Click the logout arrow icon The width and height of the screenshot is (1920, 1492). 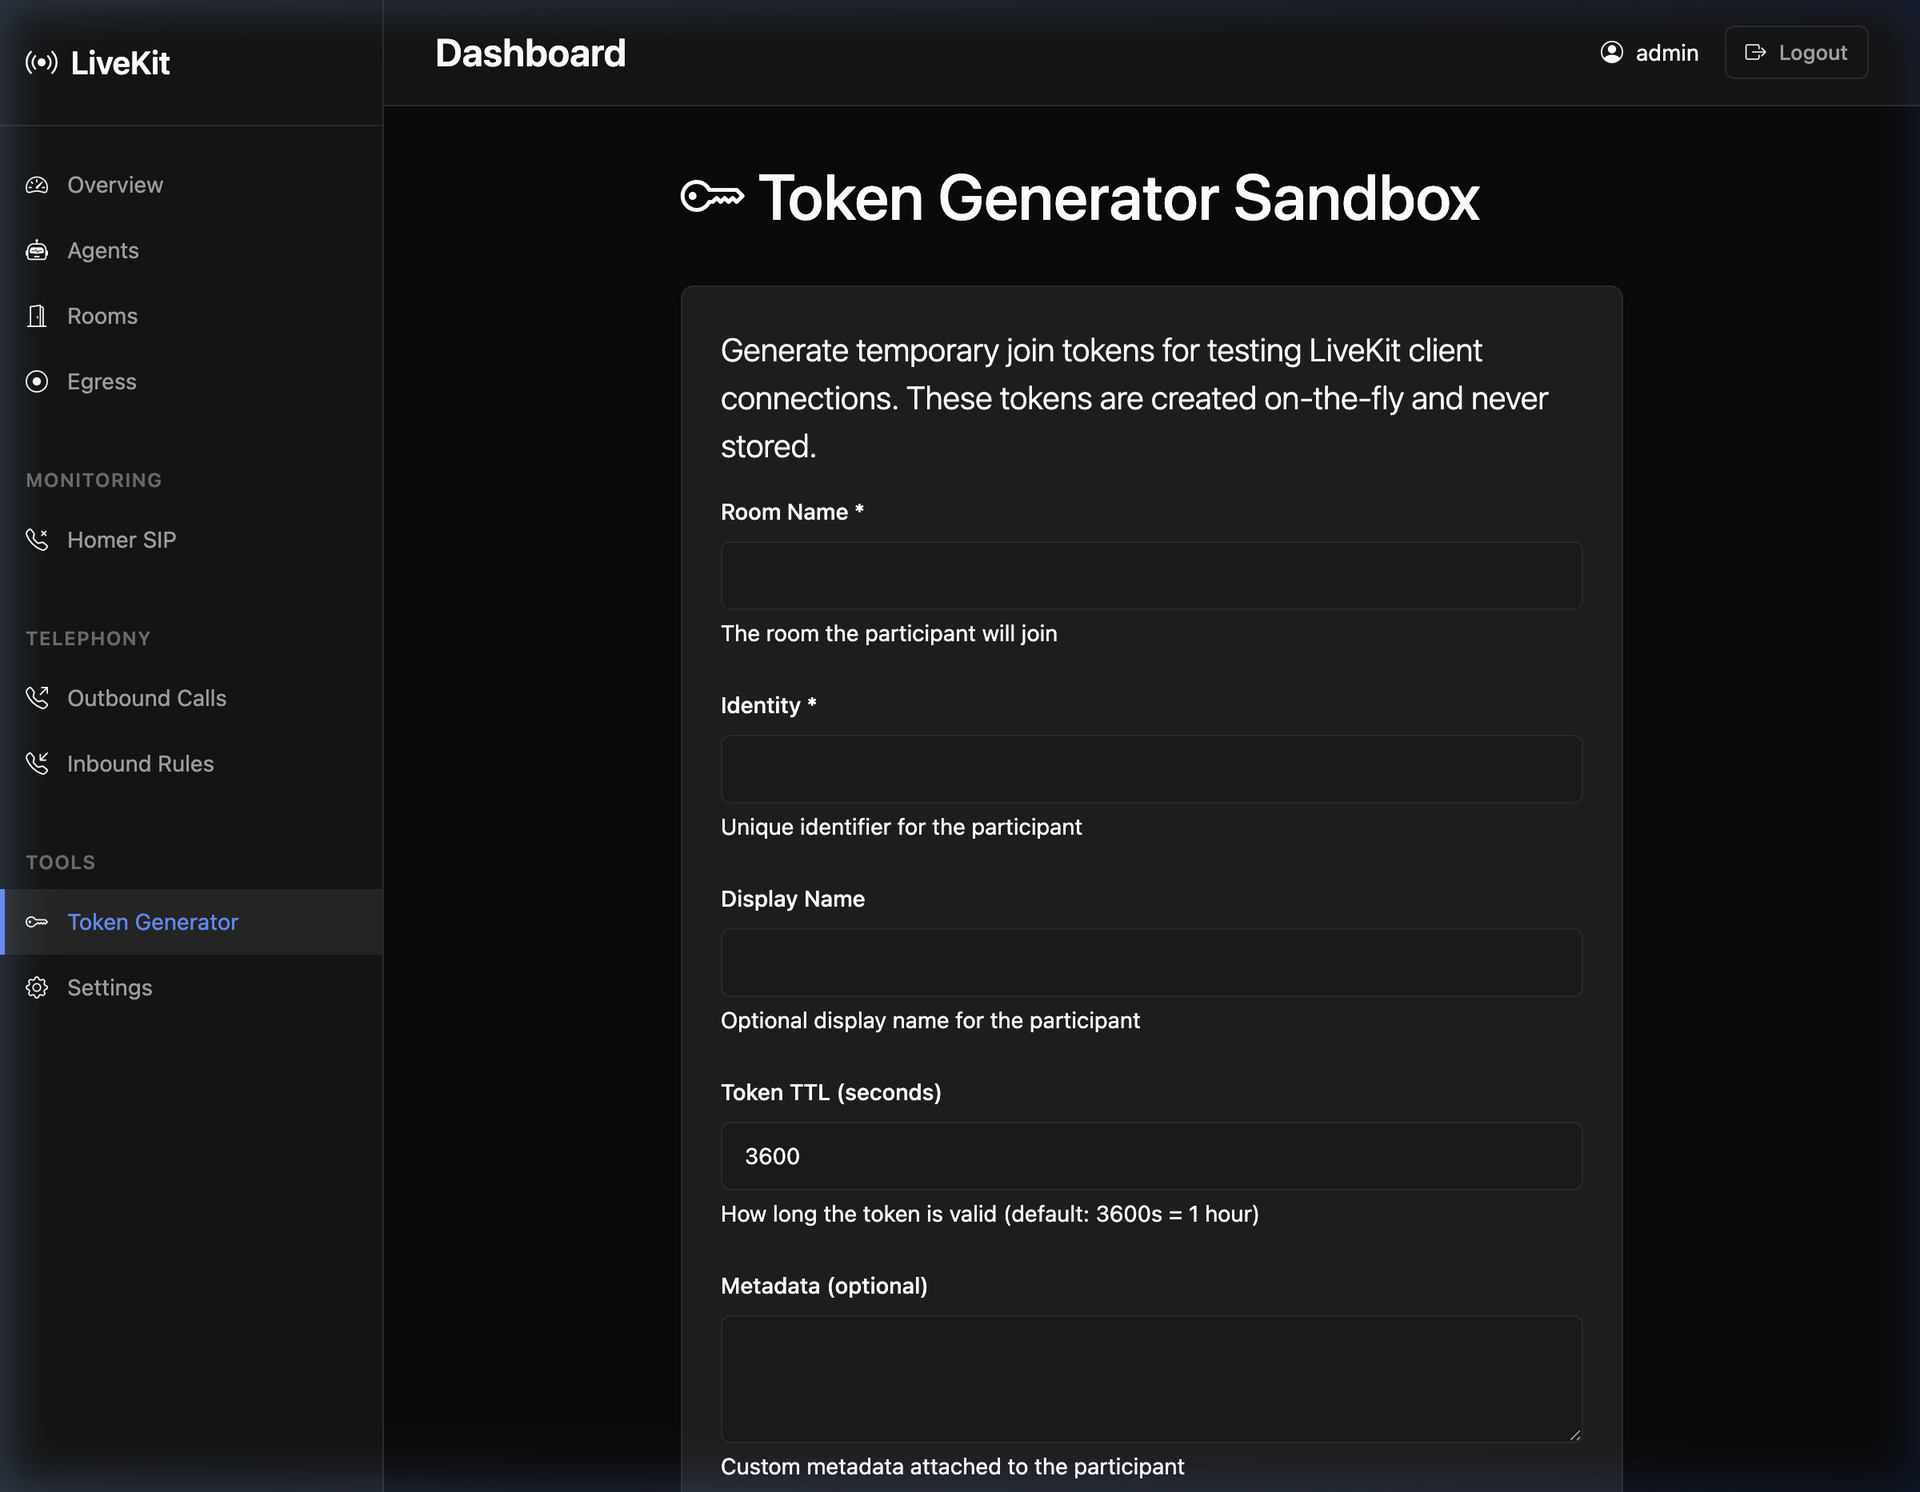click(x=1755, y=52)
